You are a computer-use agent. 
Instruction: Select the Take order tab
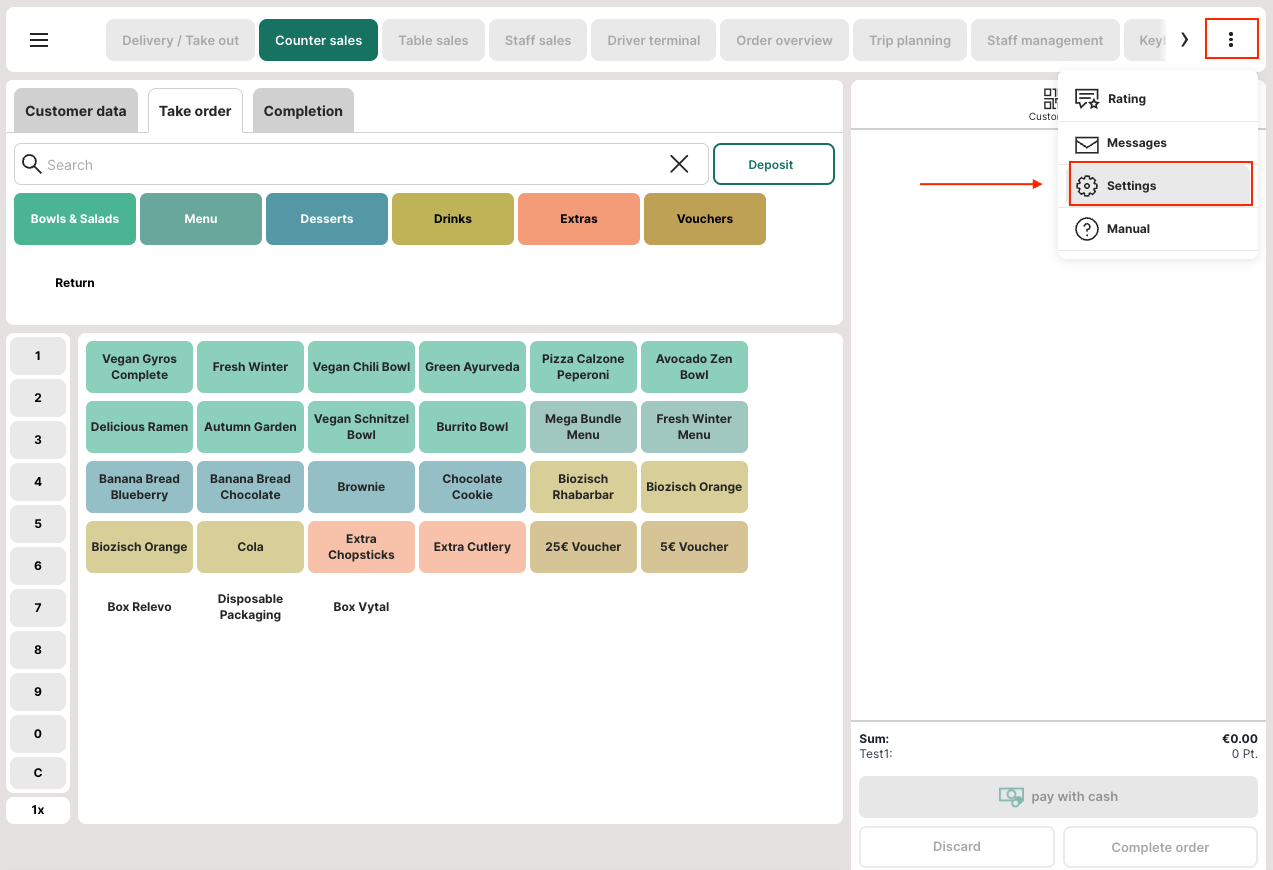pyautogui.click(x=195, y=111)
